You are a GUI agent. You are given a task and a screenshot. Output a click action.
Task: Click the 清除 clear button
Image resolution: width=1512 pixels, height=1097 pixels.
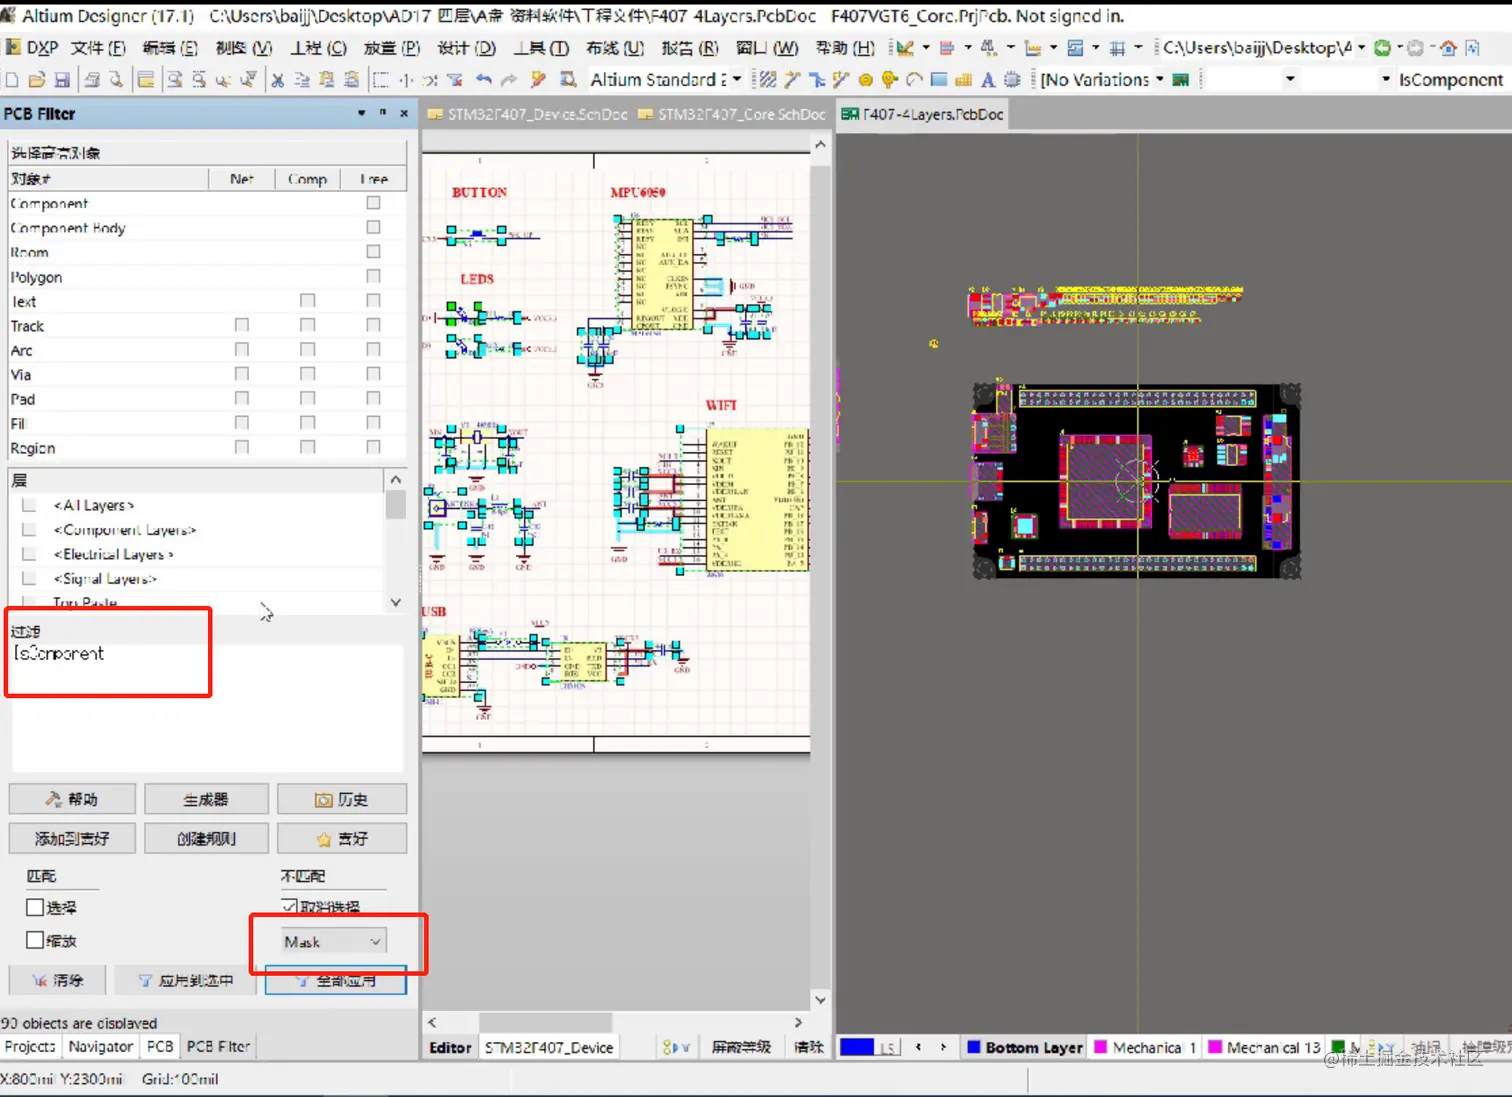click(59, 981)
